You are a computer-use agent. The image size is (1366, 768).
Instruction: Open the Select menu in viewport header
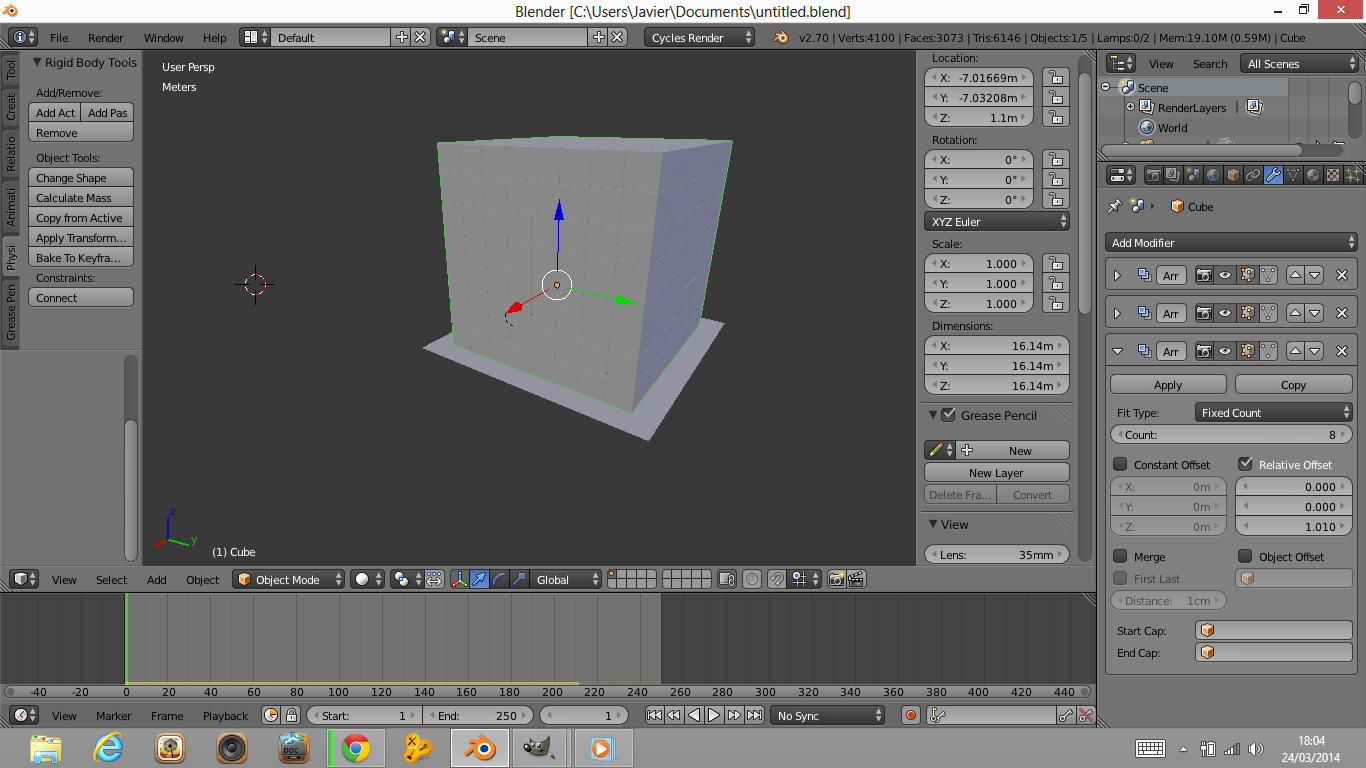111,579
